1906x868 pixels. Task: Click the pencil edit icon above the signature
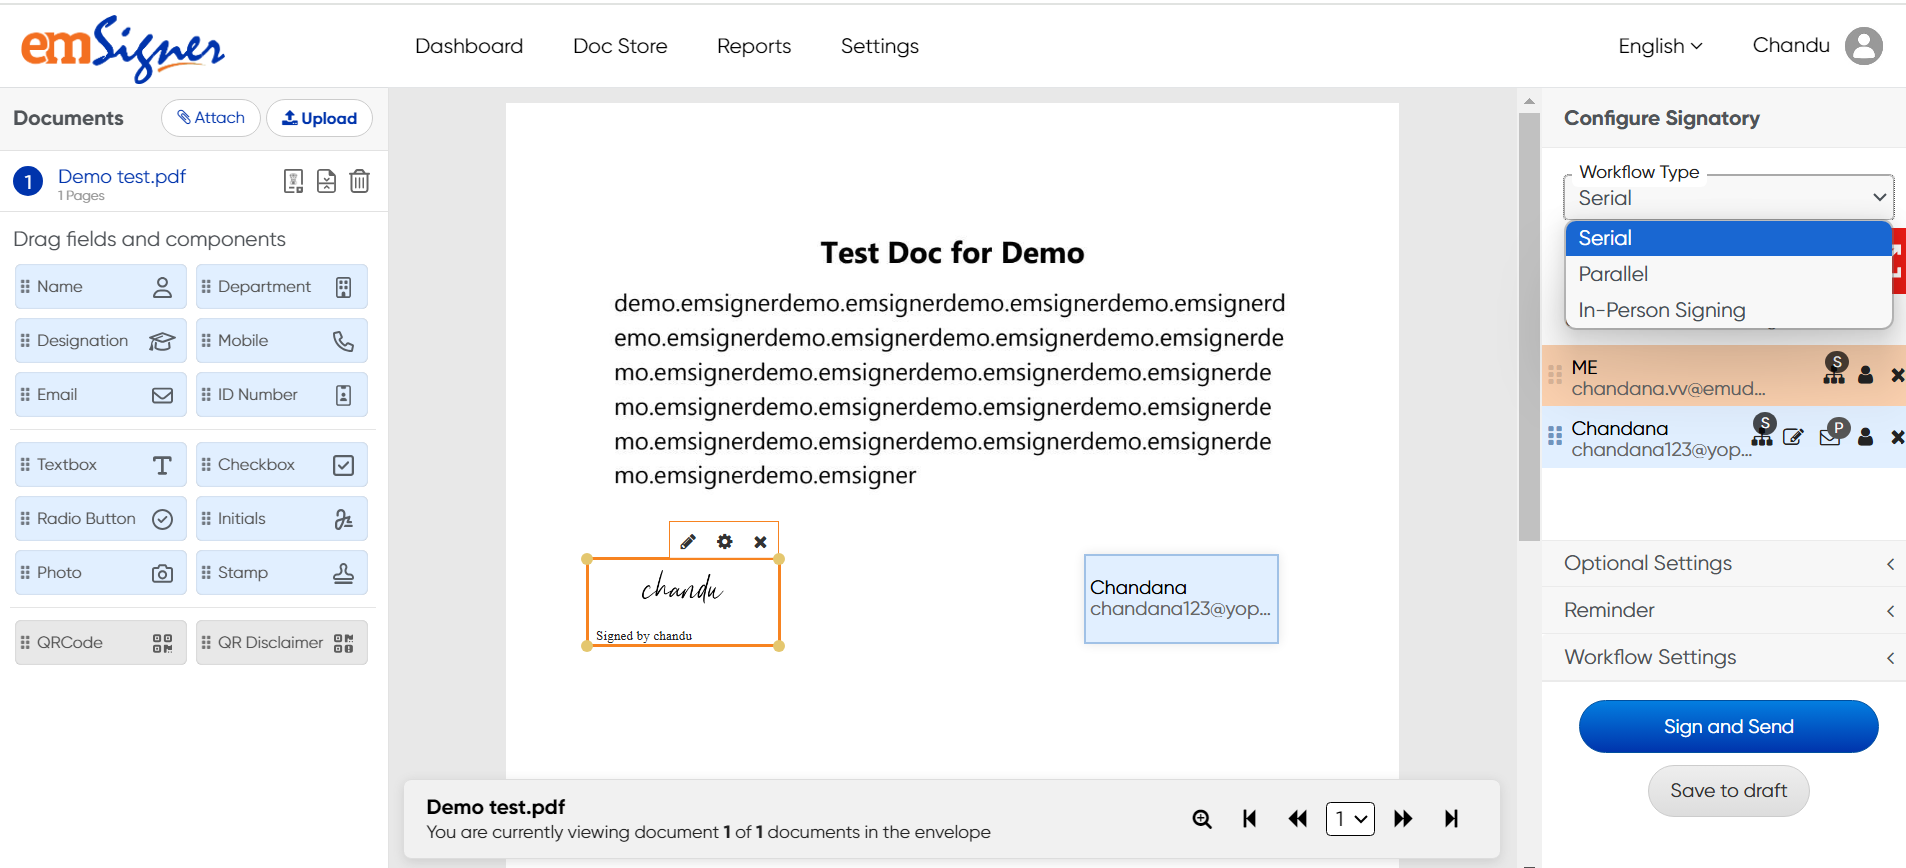pyautogui.click(x=688, y=542)
